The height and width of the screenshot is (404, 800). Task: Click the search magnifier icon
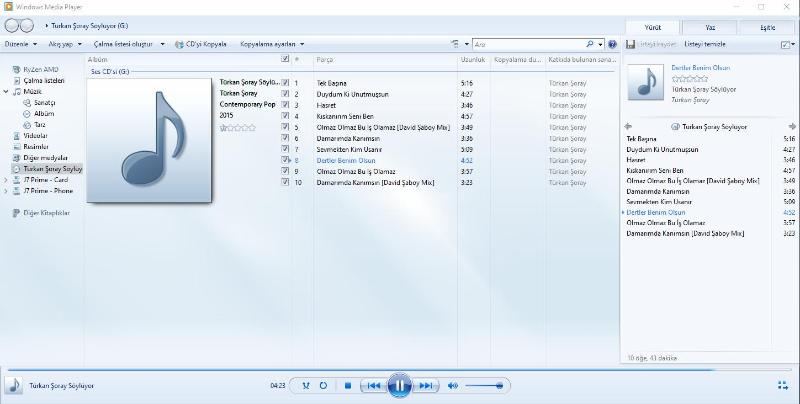click(590, 44)
